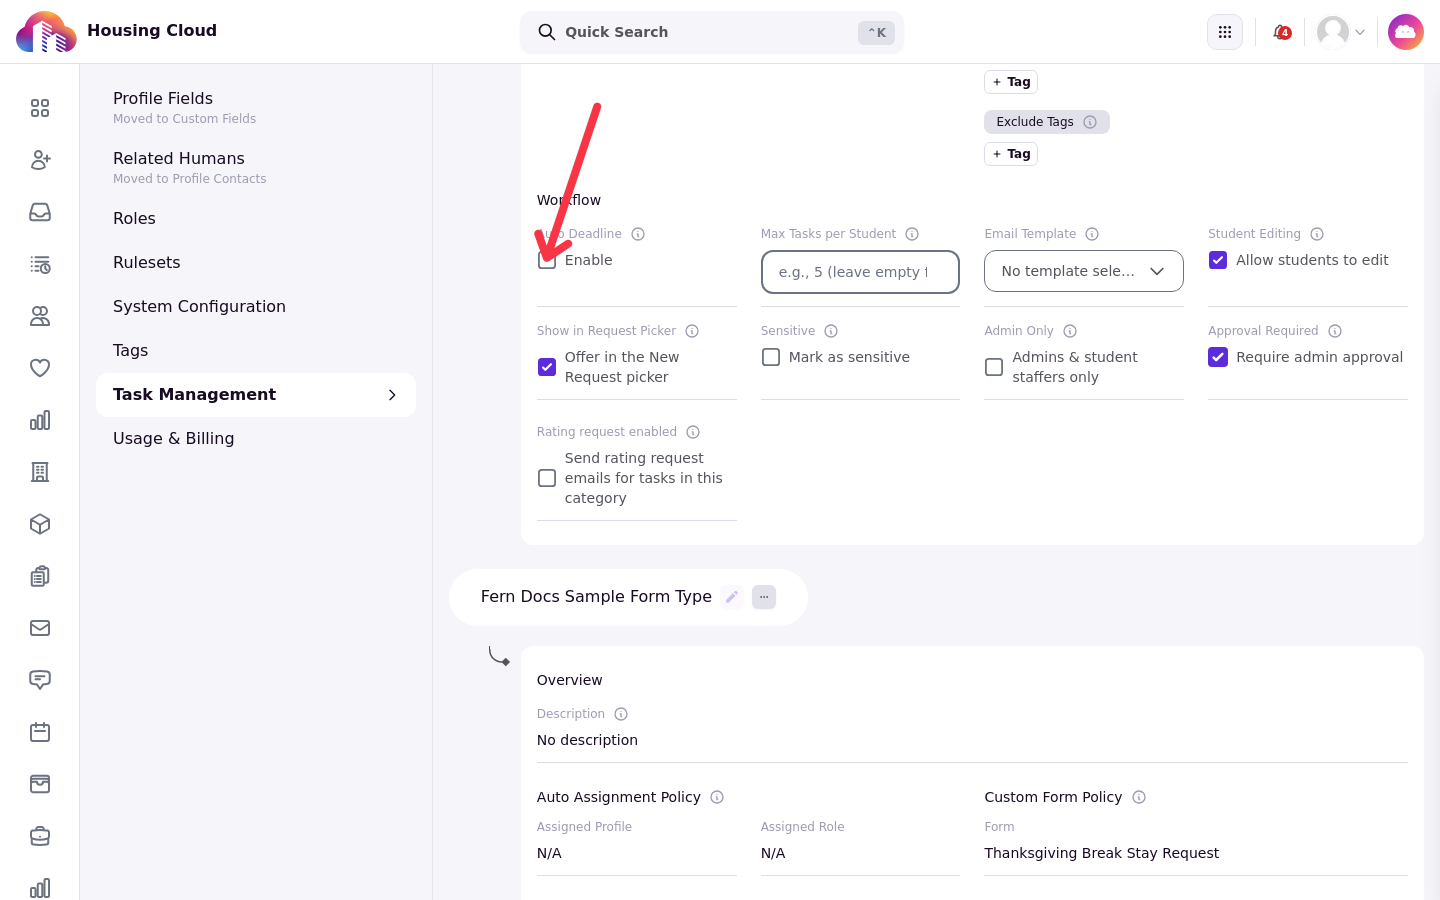Add a tag under Exclude Tags
The image size is (1440, 900).
(x=1011, y=154)
